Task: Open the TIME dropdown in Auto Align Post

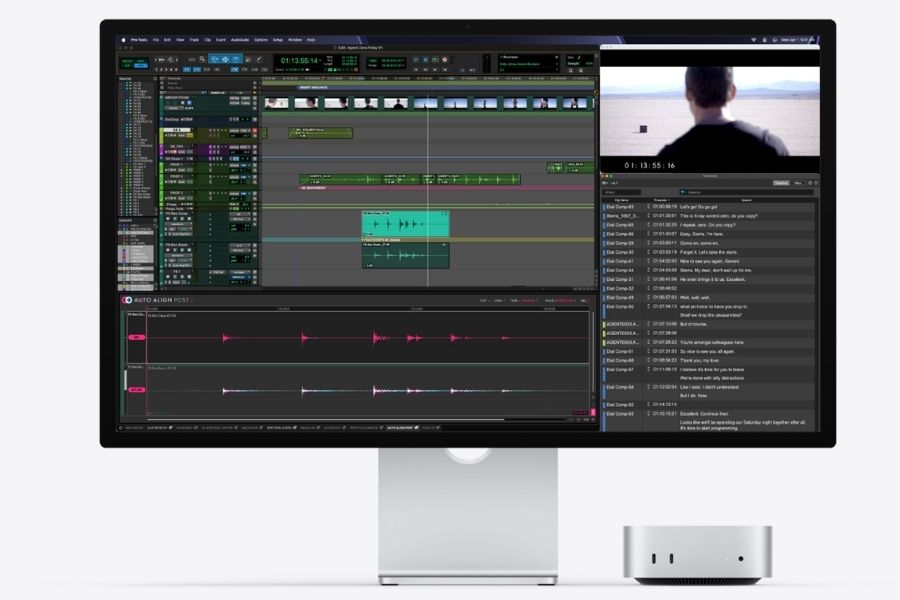Action: tap(523, 300)
